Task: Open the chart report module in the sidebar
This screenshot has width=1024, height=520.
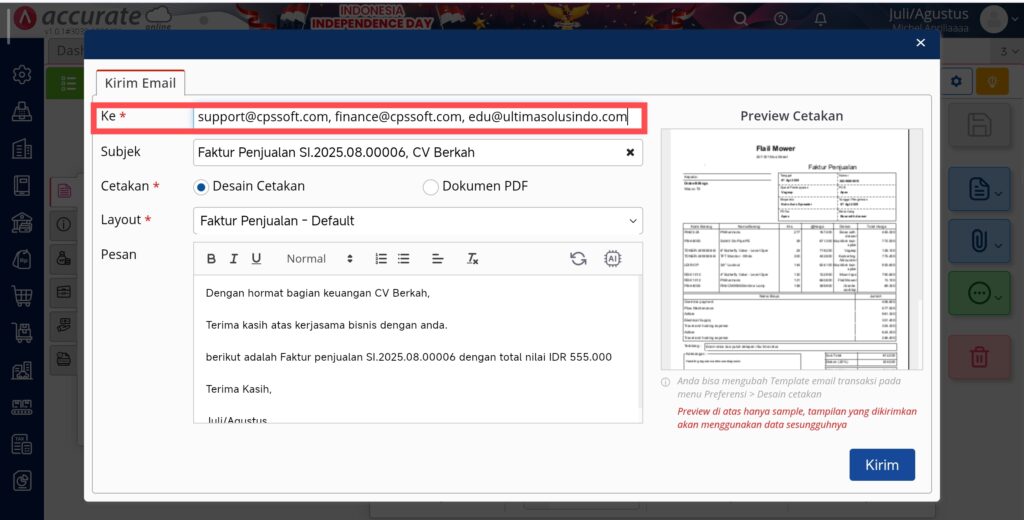Action: (22, 481)
